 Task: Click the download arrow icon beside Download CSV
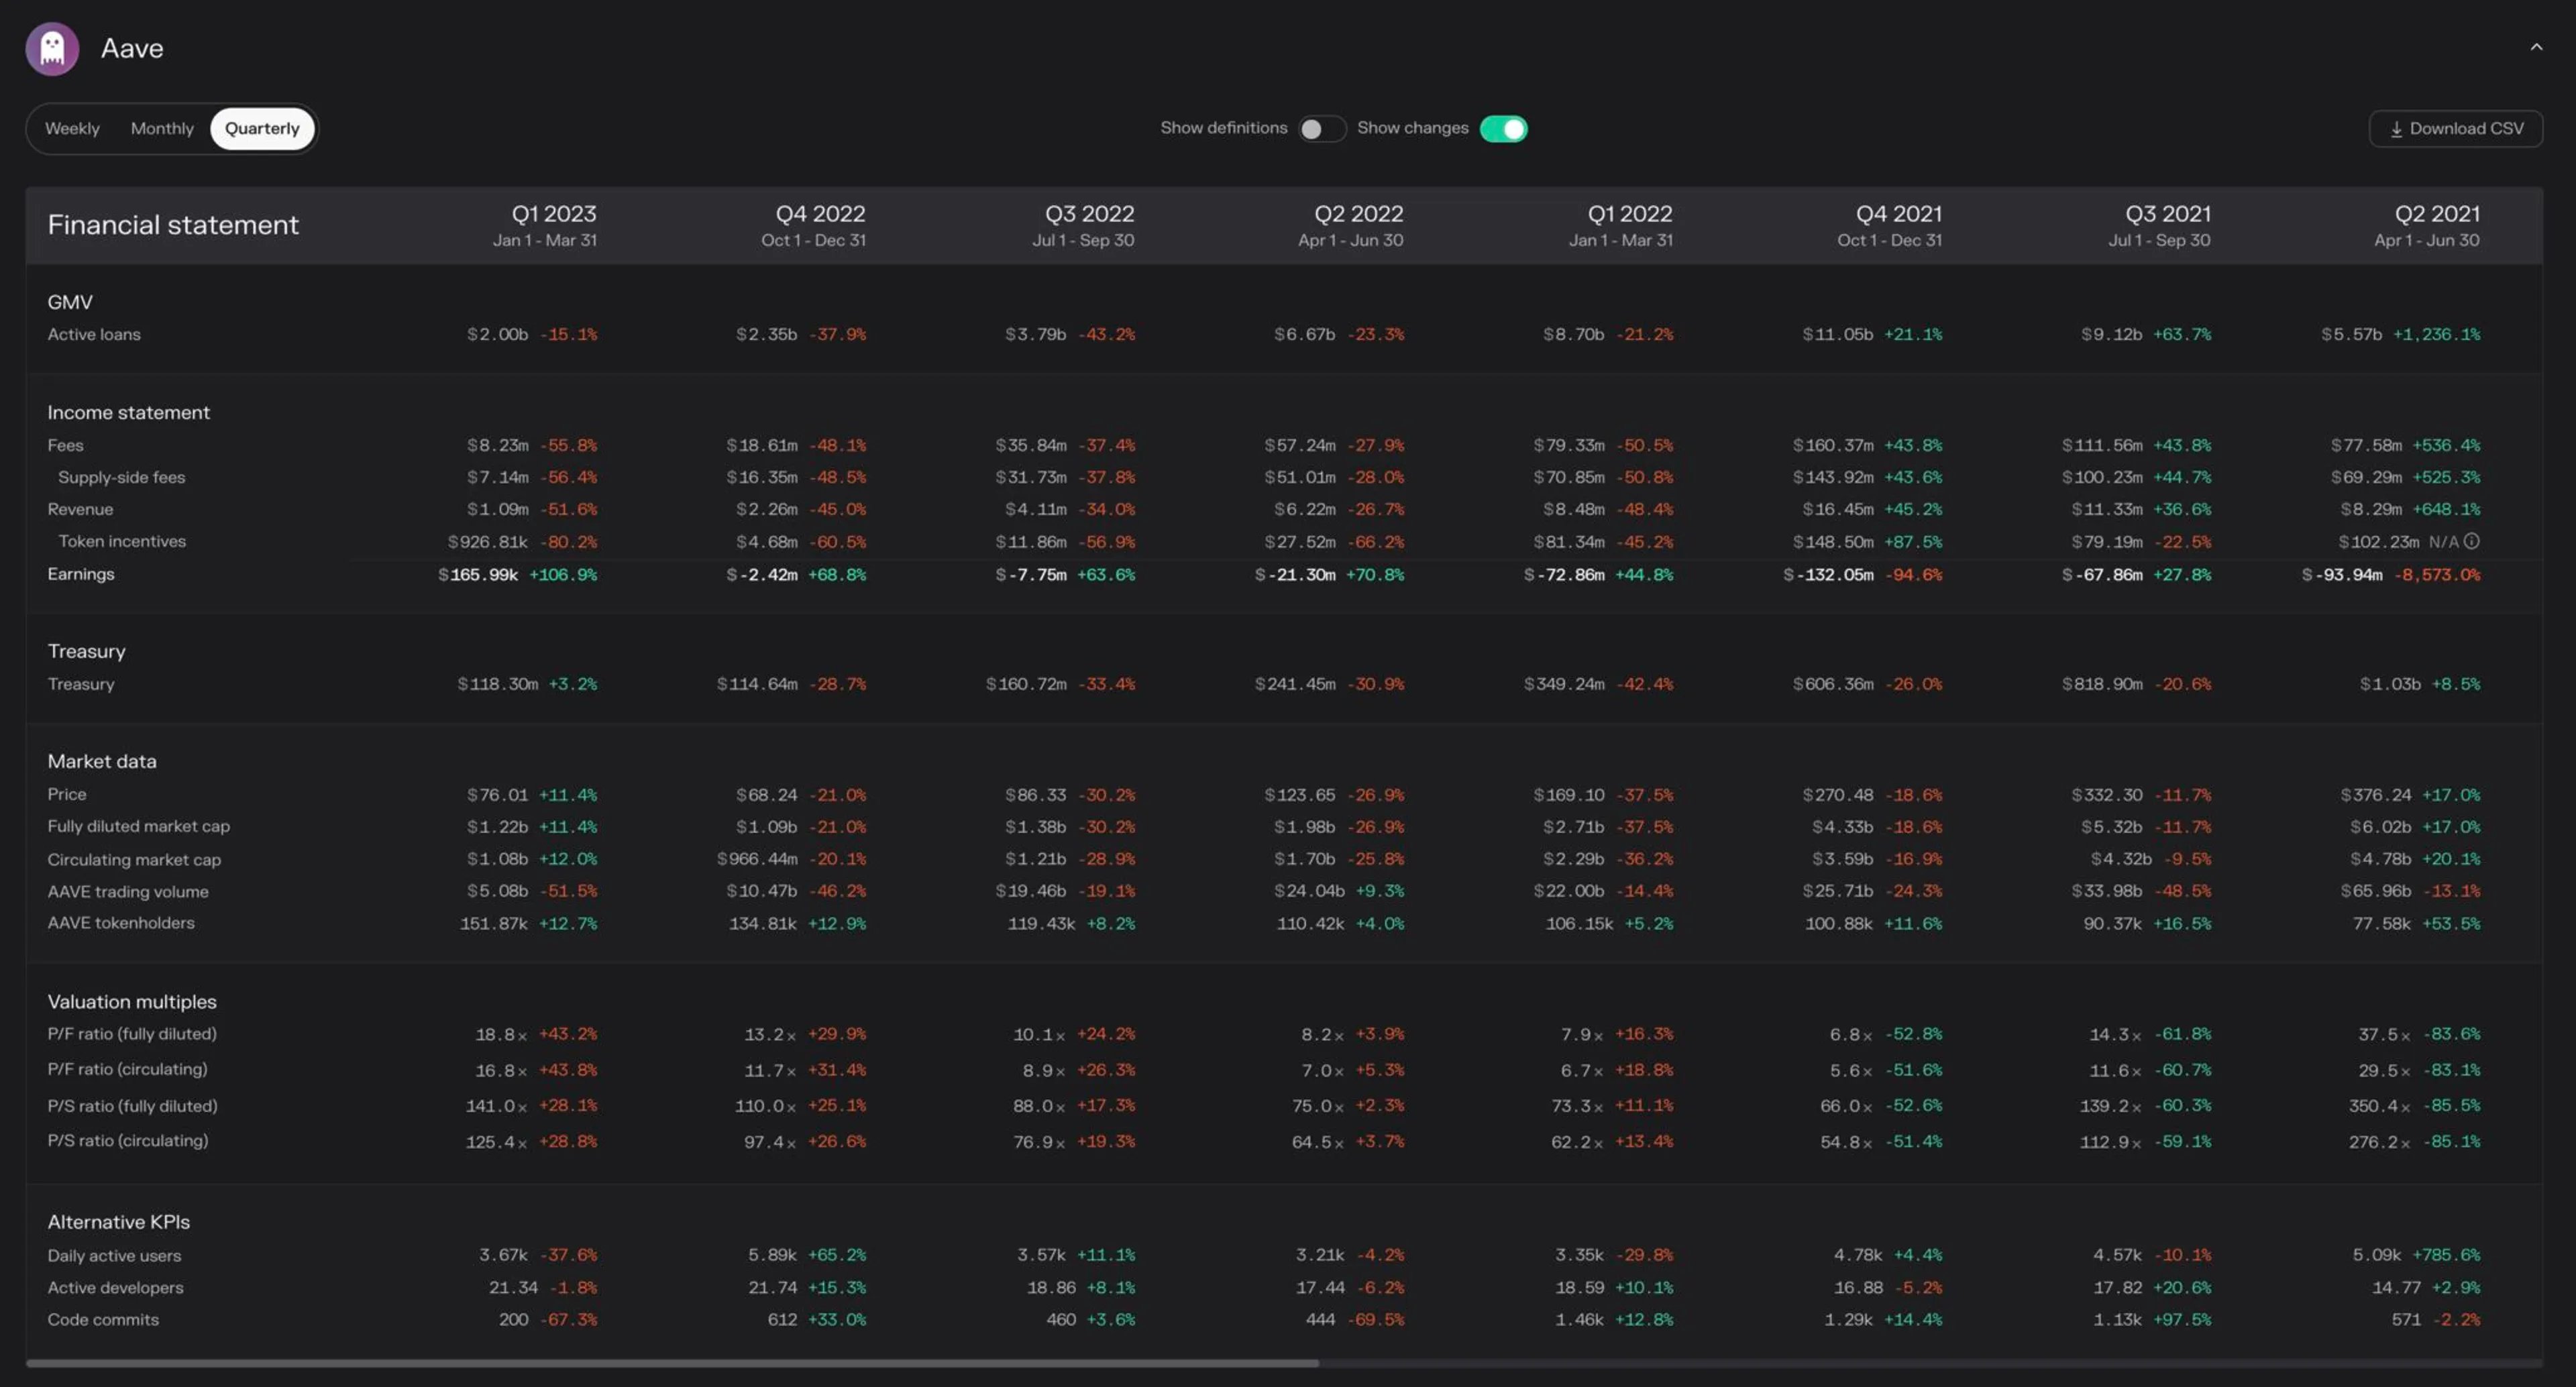[2397, 129]
